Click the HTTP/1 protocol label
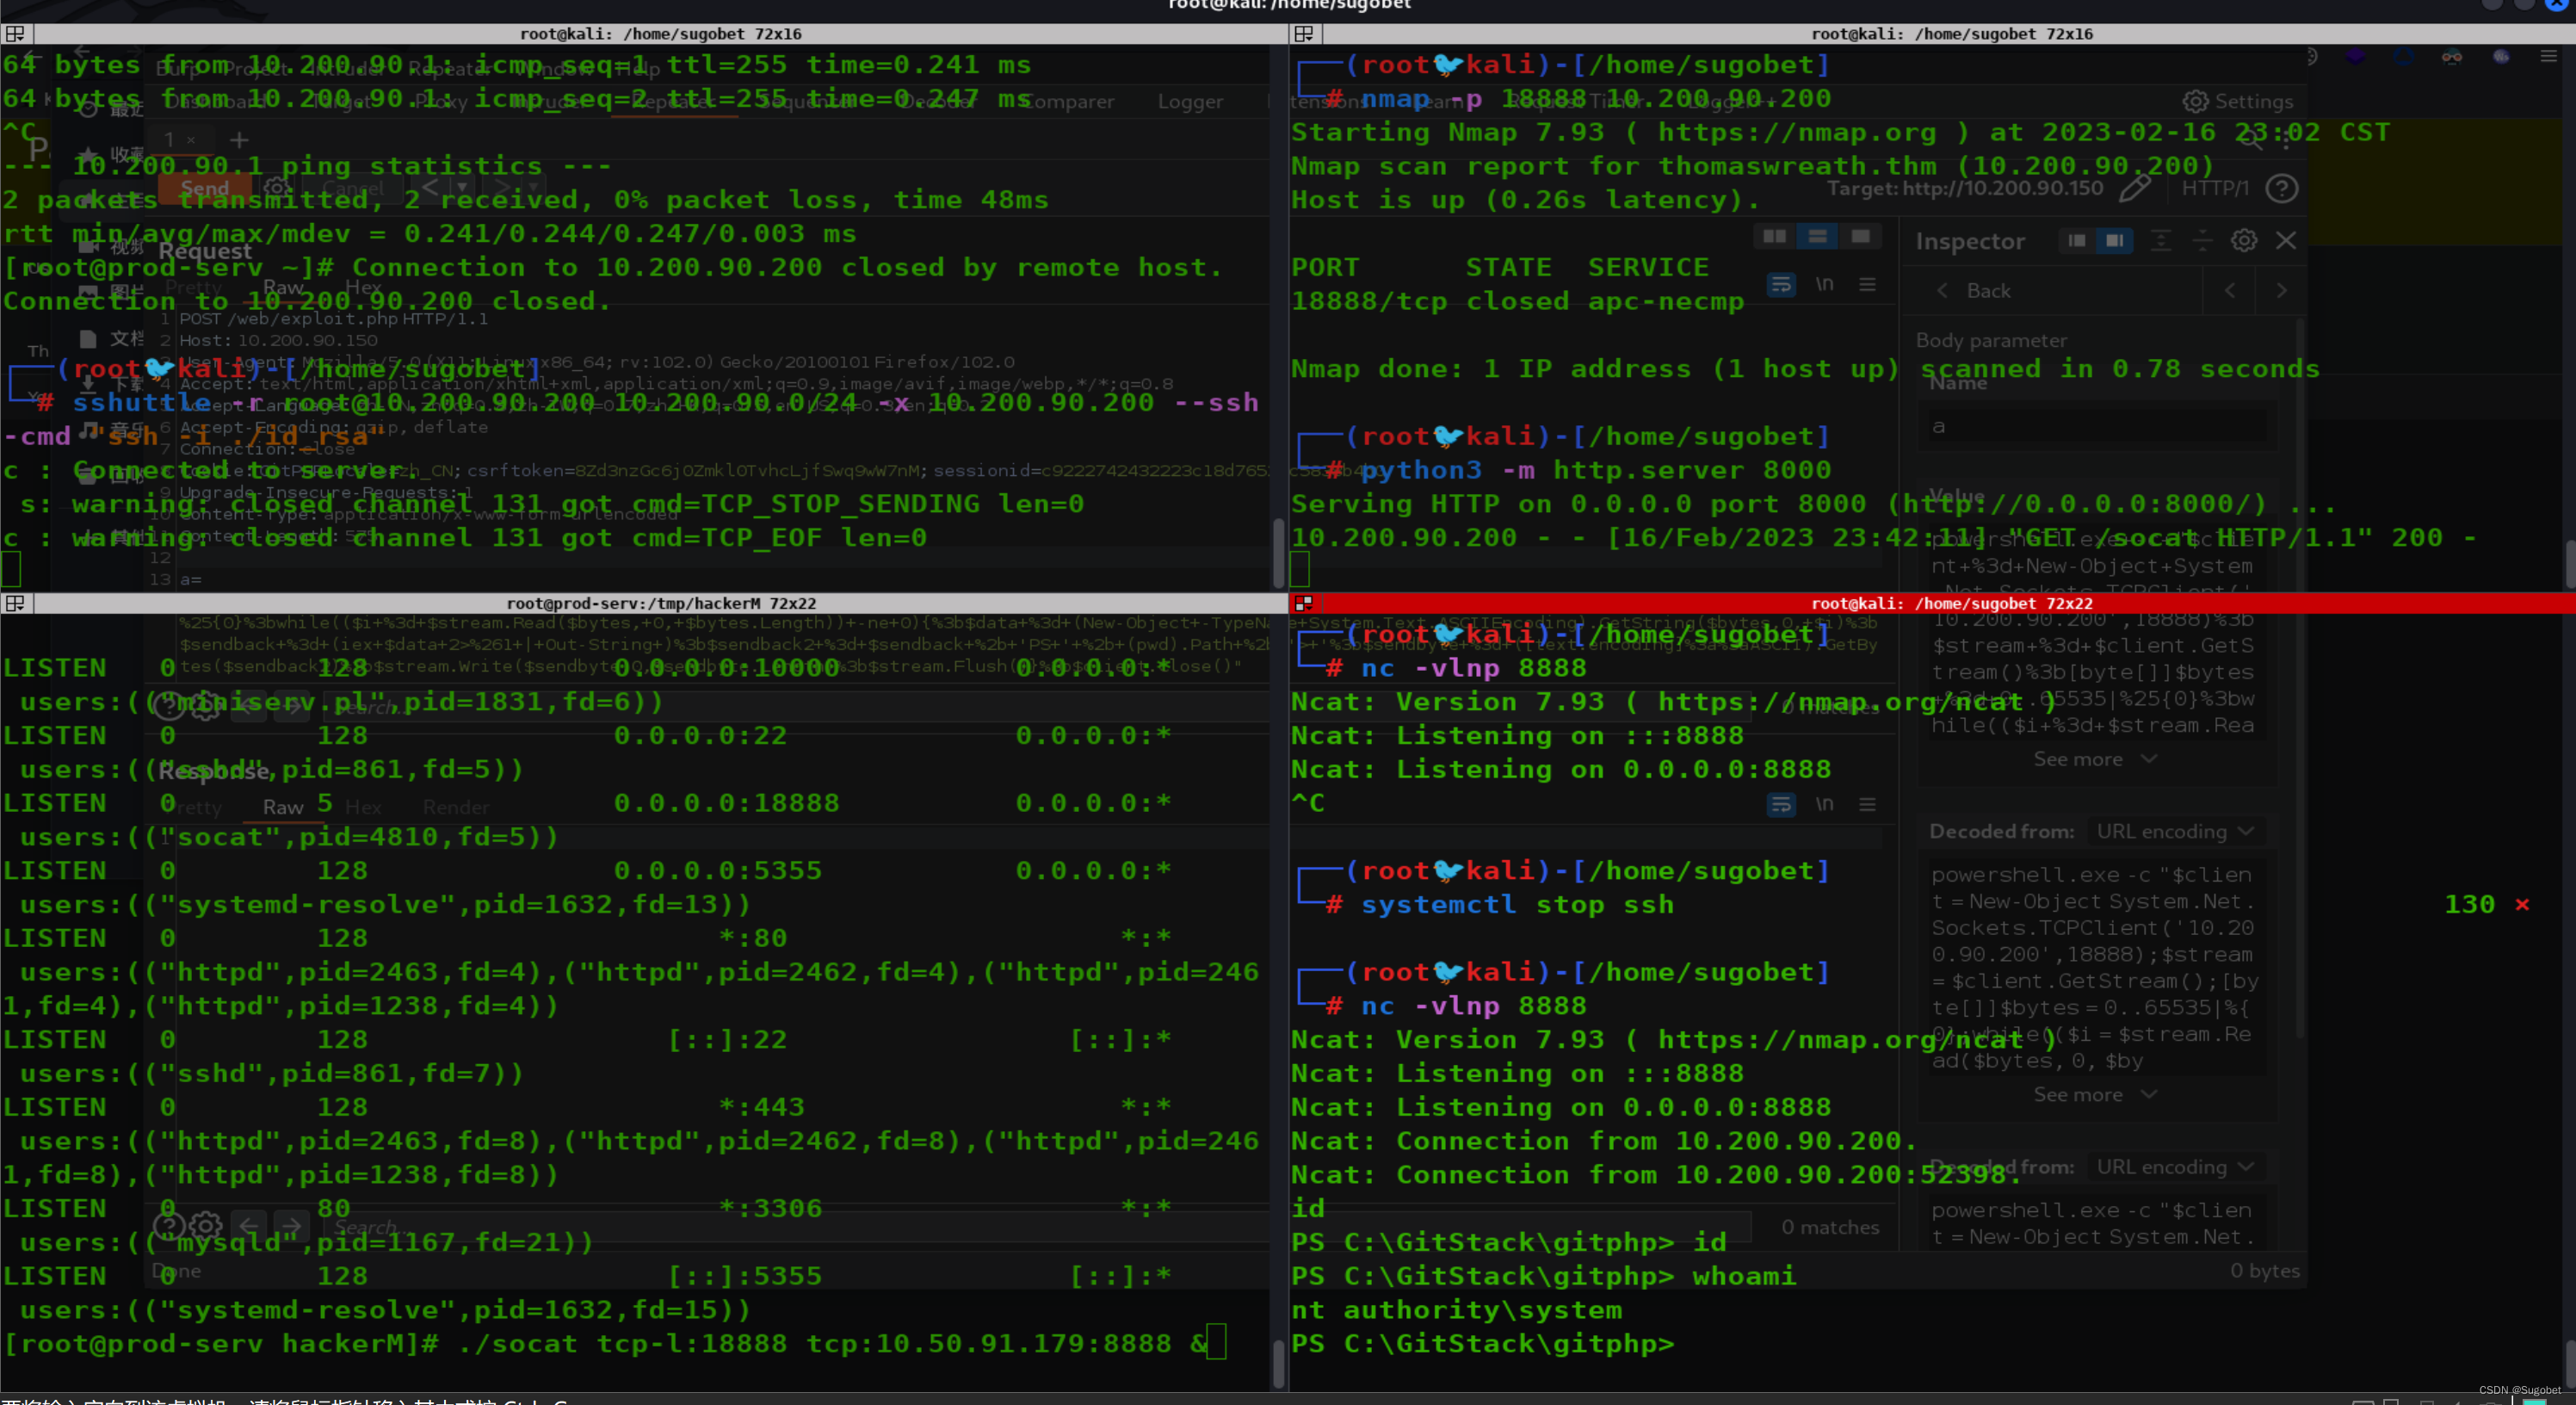Screen dimensions: 2576x1405 (2215, 188)
